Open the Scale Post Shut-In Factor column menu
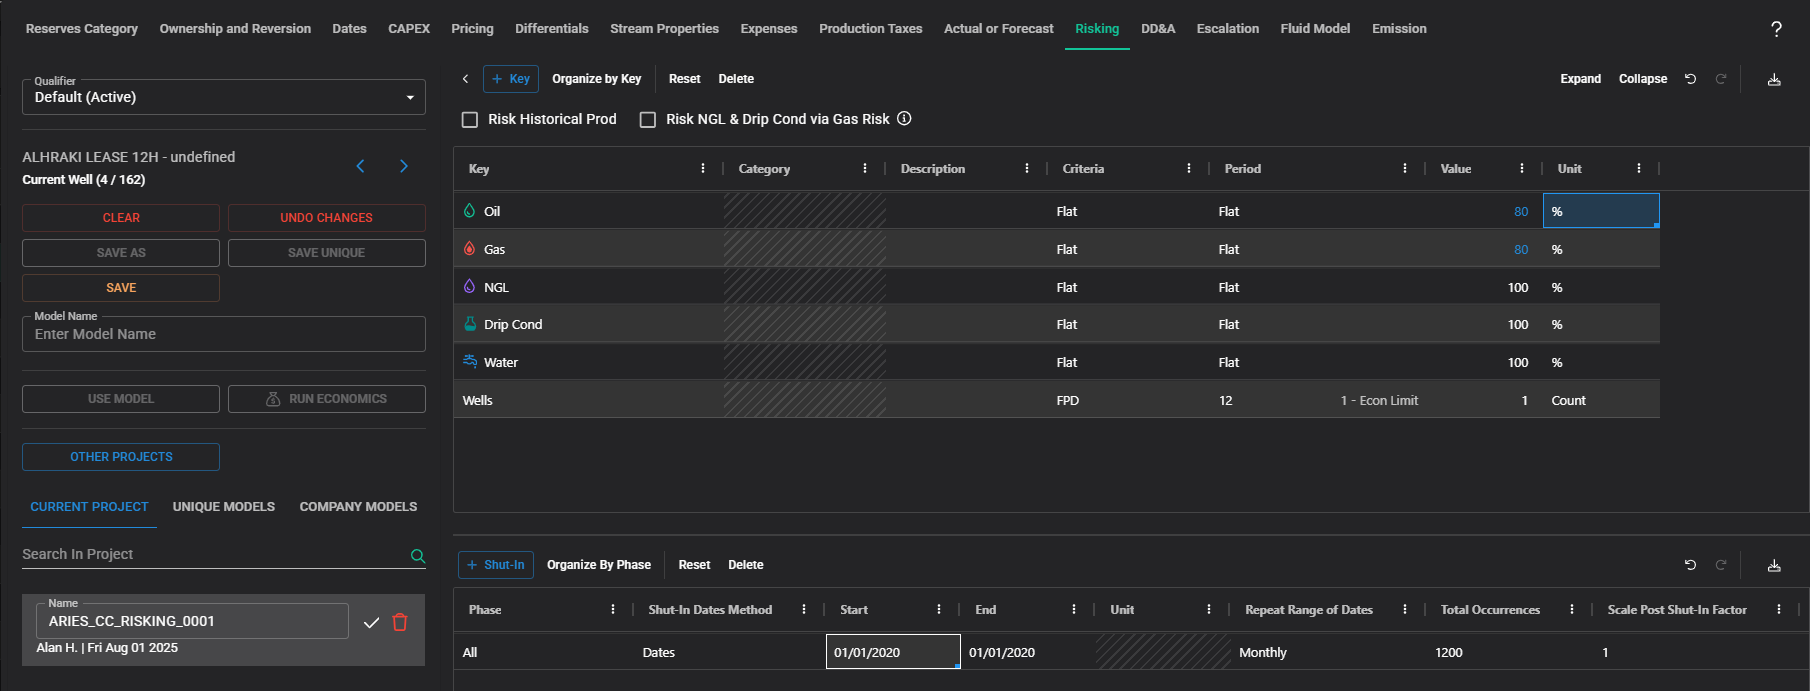This screenshot has width=1810, height=691. [1779, 610]
